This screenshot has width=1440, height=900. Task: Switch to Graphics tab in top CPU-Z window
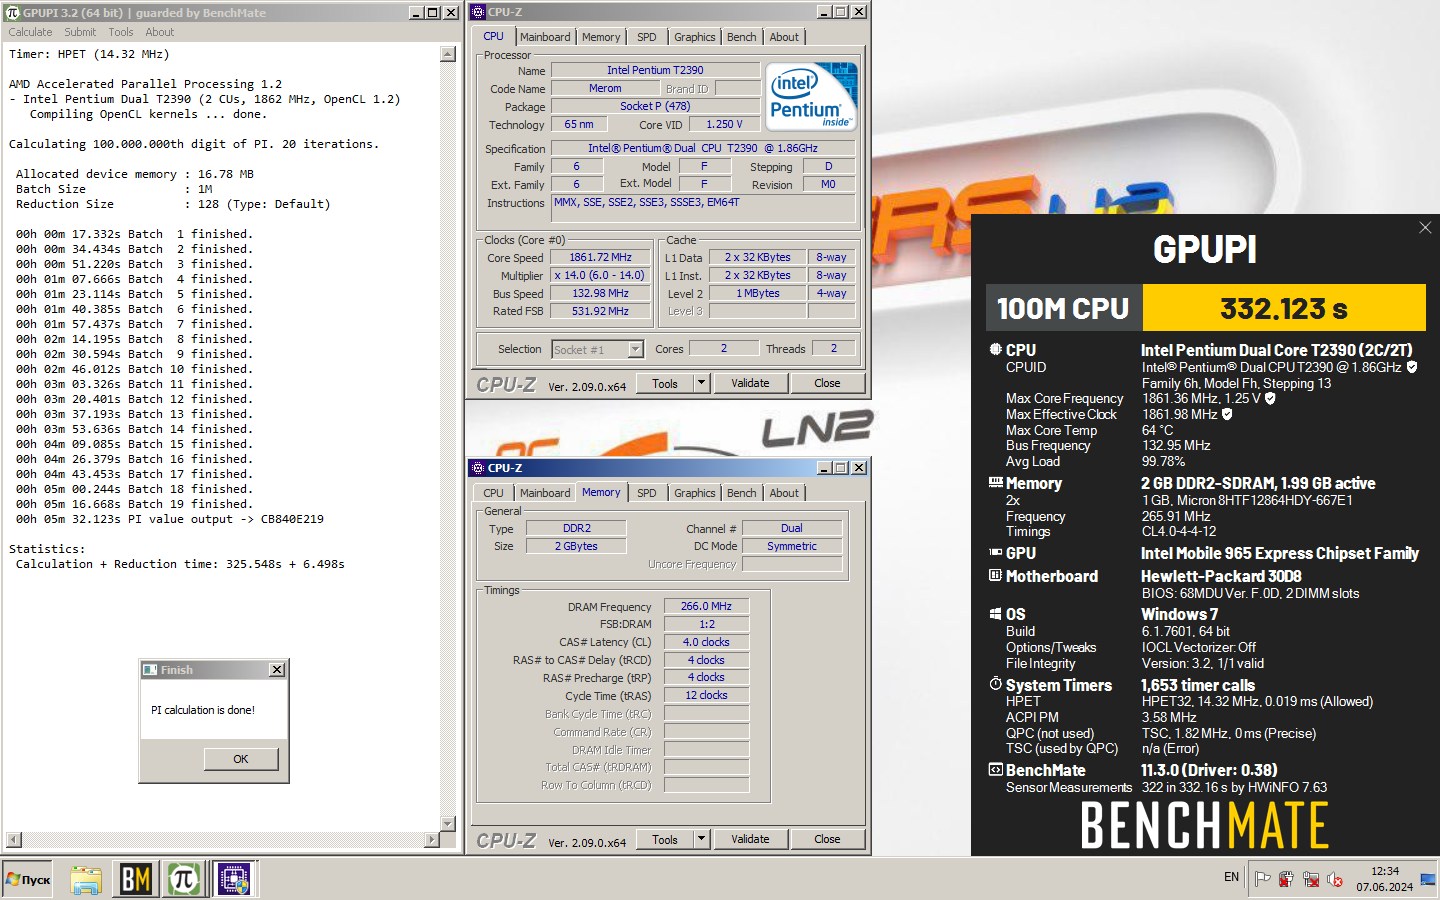694,37
